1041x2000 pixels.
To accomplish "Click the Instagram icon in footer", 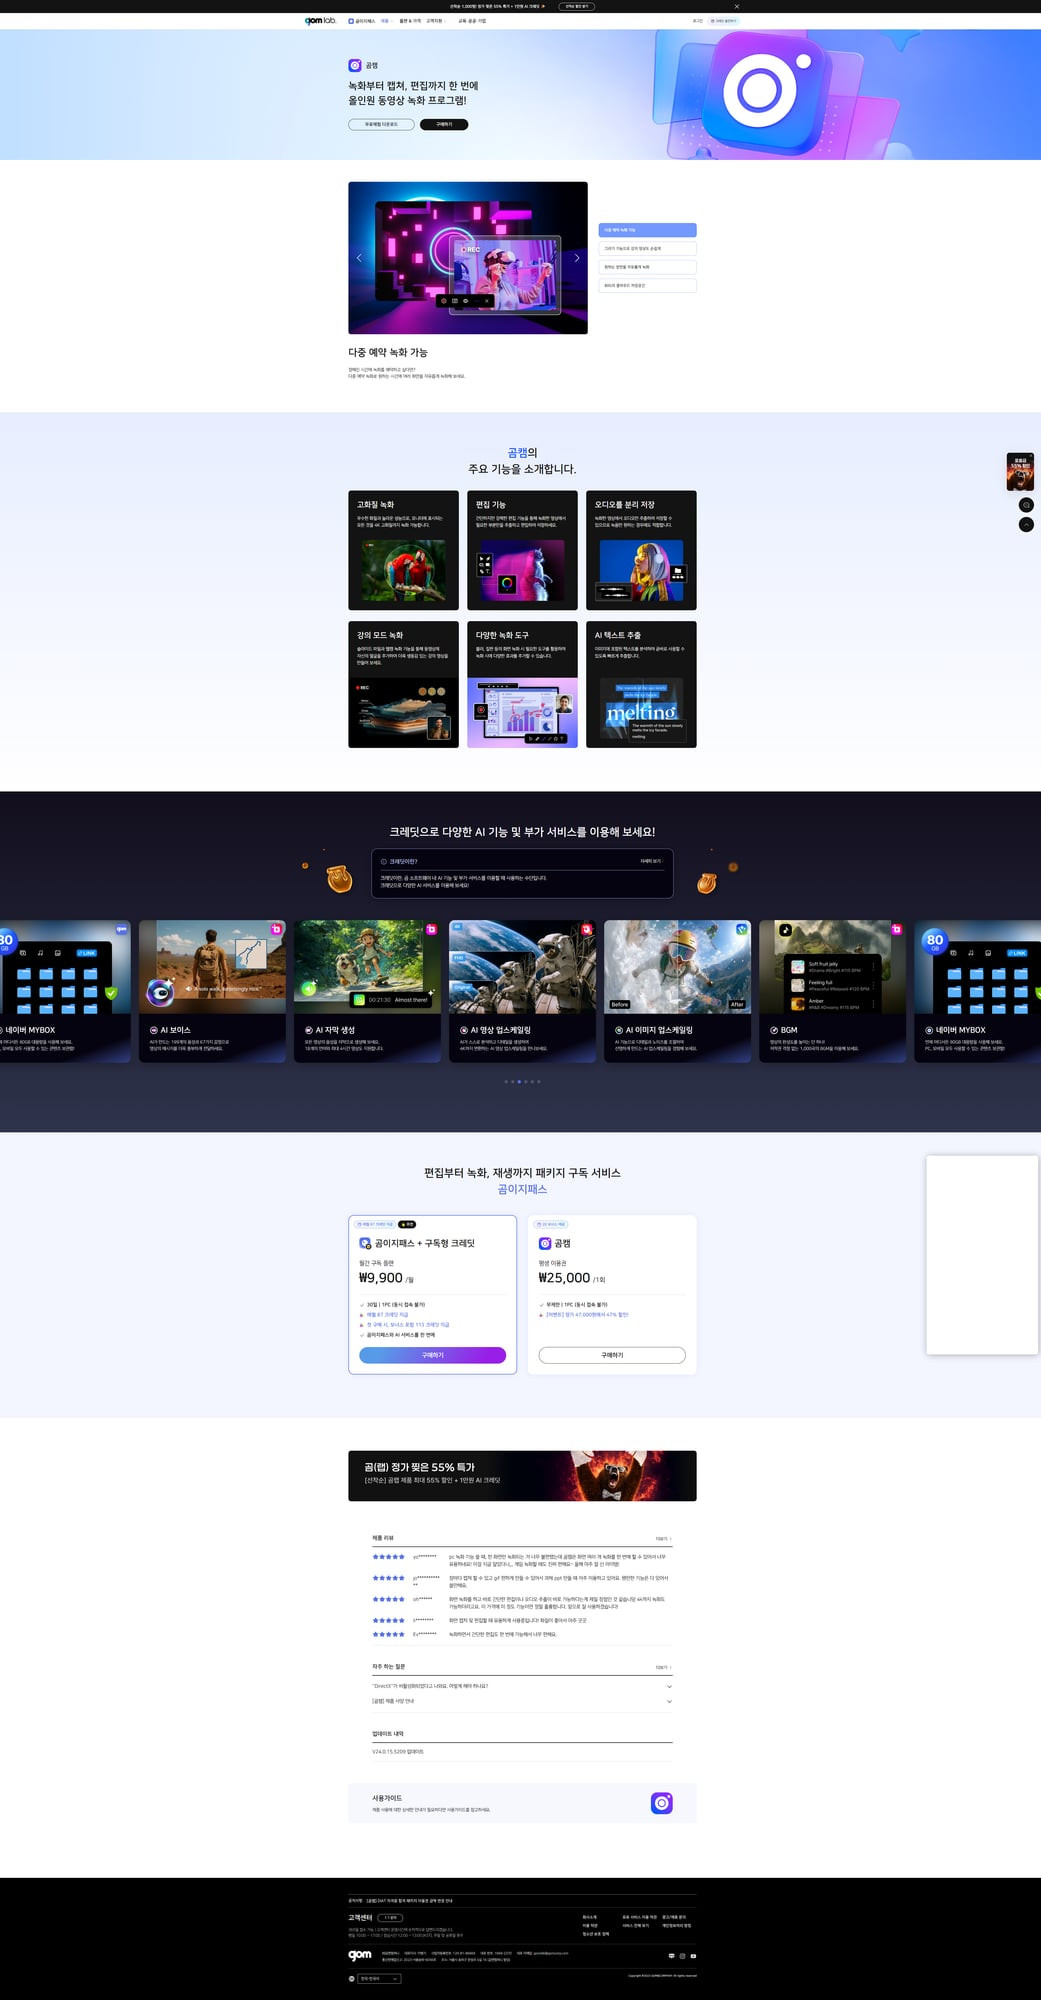I will (682, 1956).
